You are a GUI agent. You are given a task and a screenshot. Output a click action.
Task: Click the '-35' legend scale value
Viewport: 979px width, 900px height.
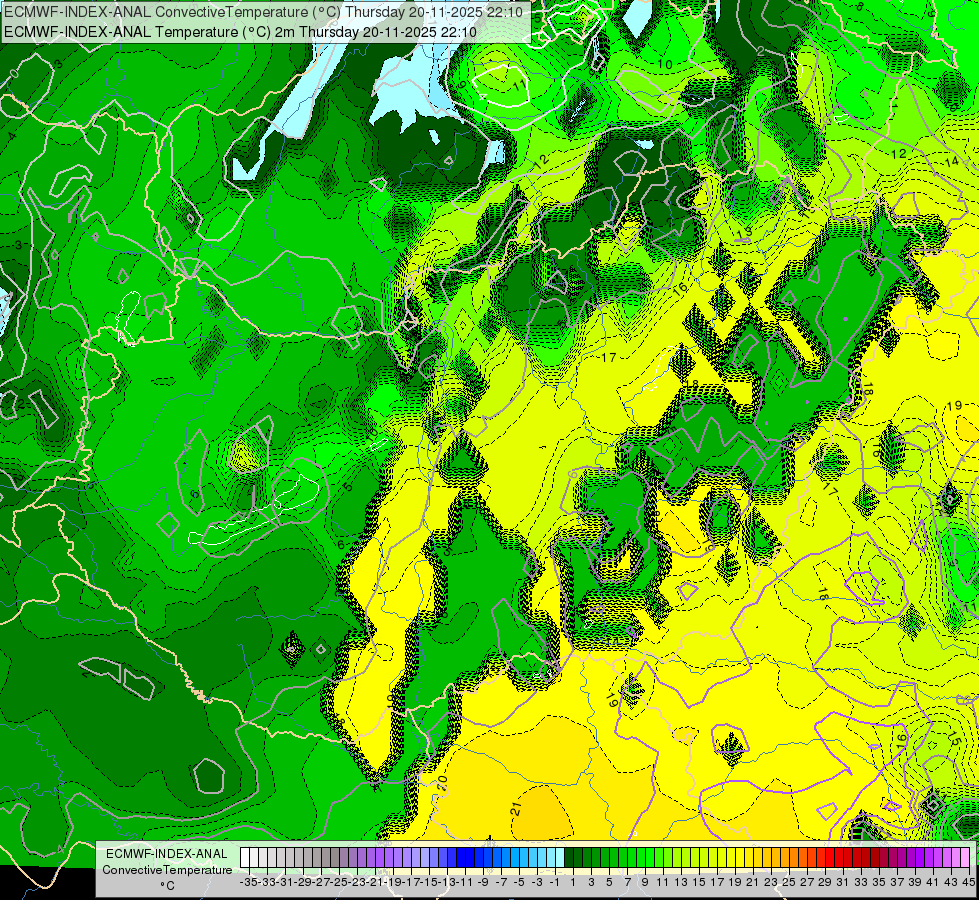(x=248, y=883)
